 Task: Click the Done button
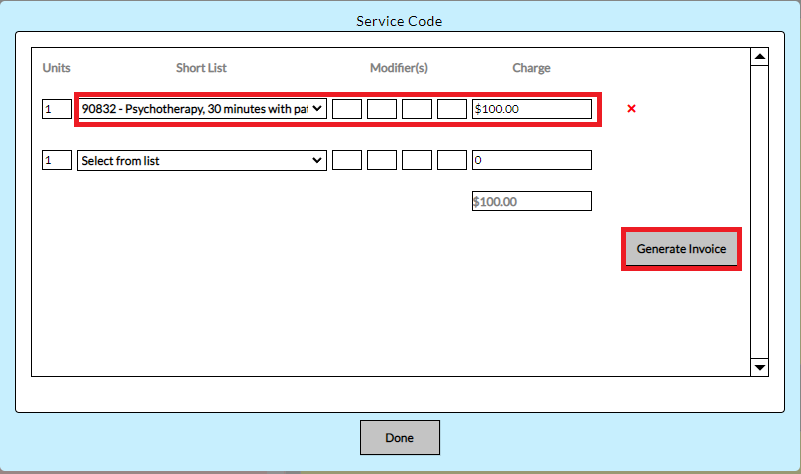coord(399,438)
